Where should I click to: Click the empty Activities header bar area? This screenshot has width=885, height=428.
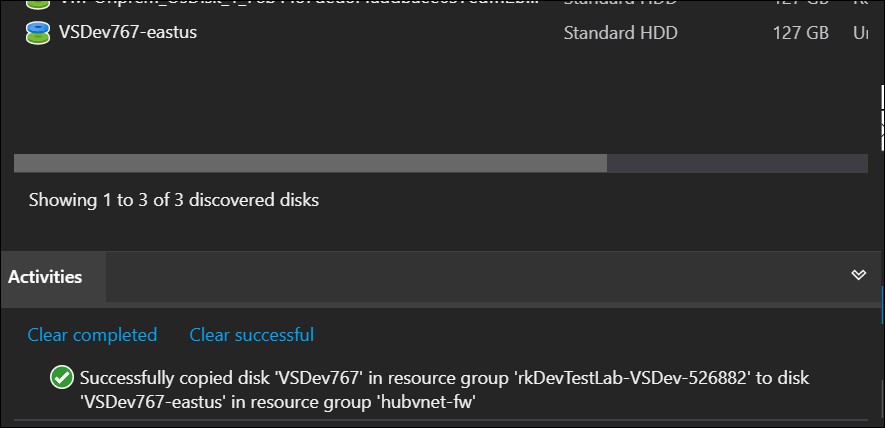coord(470,277)
